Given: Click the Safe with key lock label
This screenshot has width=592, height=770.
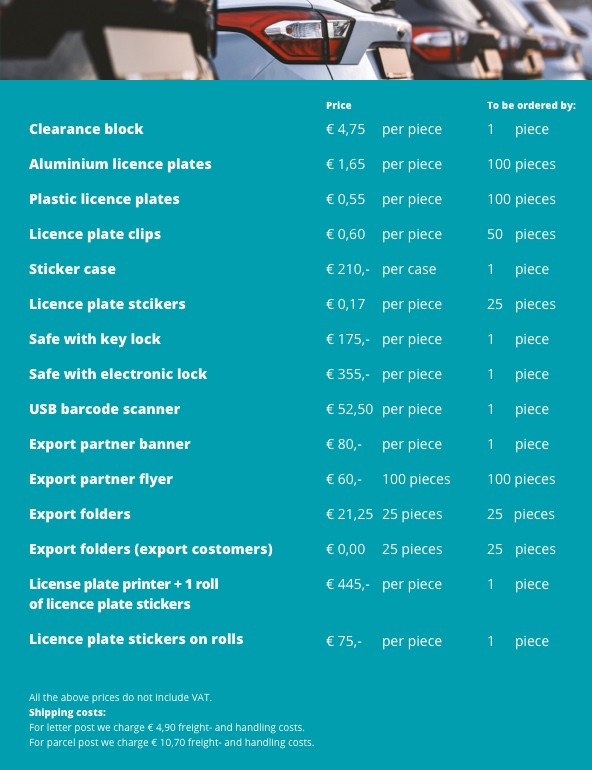Looking at the screenshot, I should coord(95,339).
